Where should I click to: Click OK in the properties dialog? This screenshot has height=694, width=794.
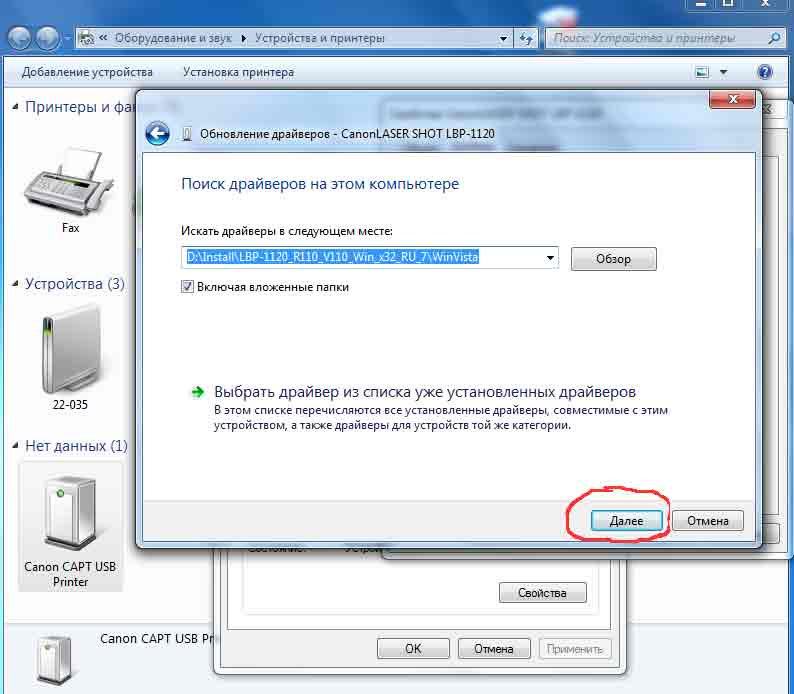(x=413, y=648)
